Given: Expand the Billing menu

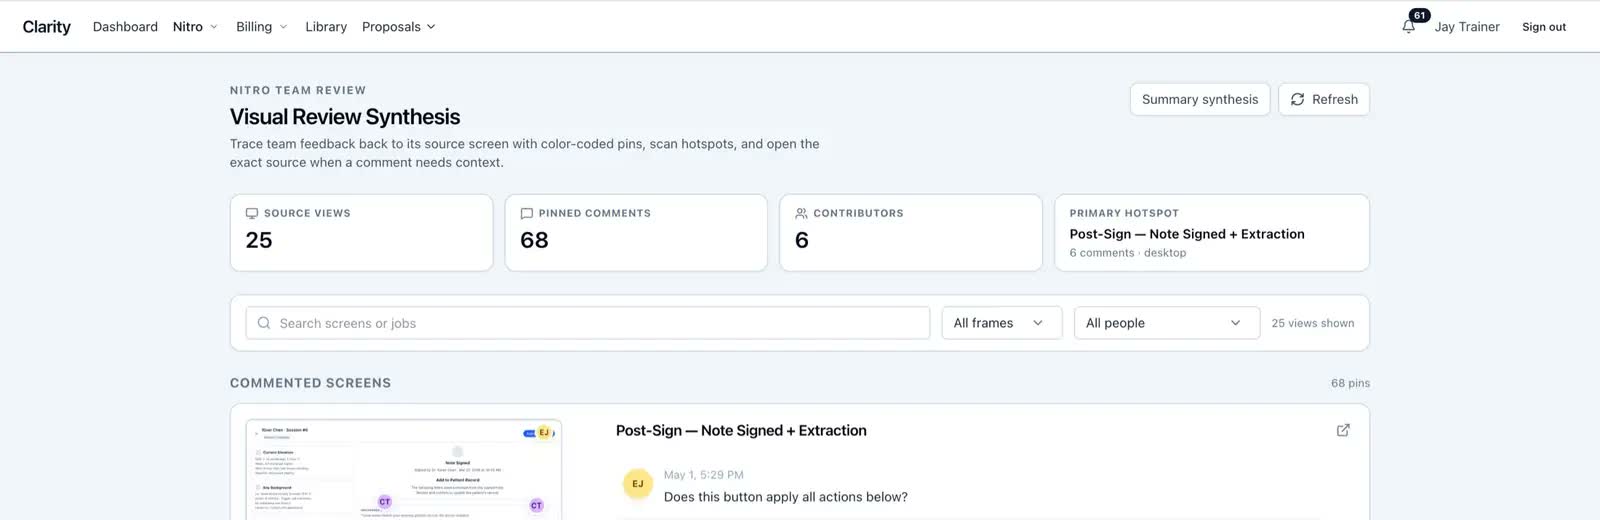Looking at the screenshot, I should pos(261,27).
